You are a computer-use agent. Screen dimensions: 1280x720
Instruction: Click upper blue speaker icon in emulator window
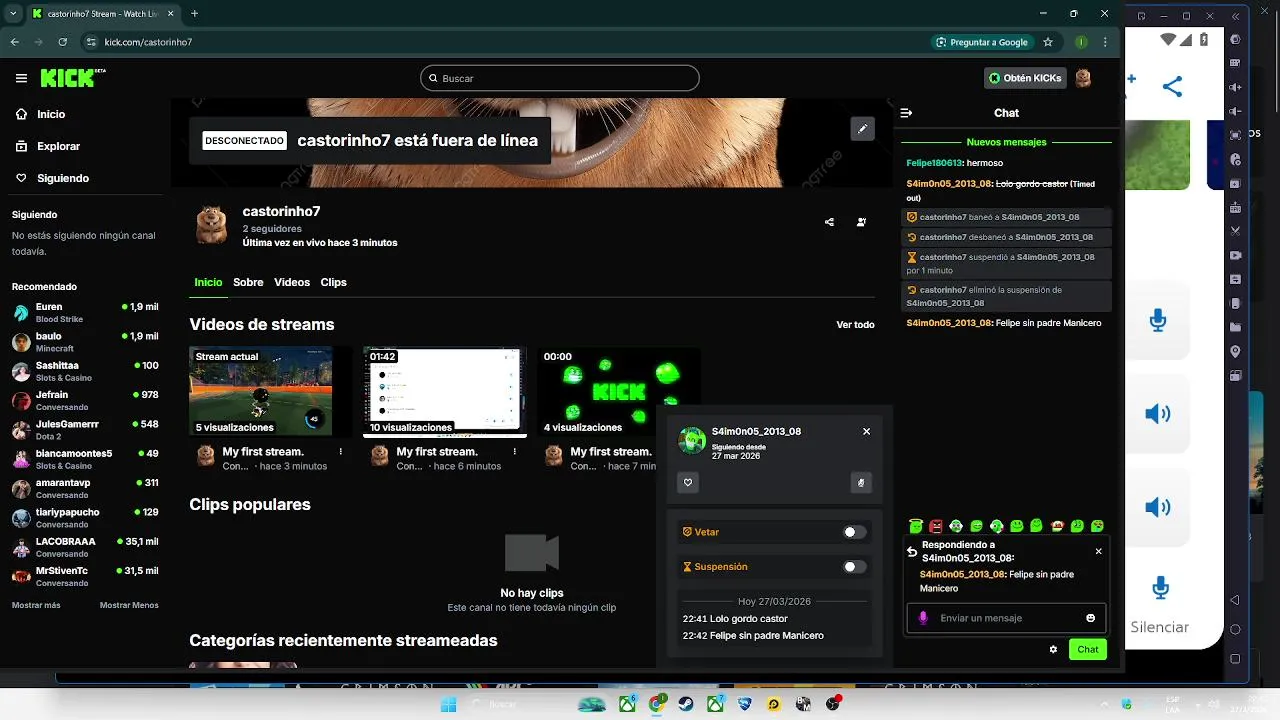point(1158,414)
